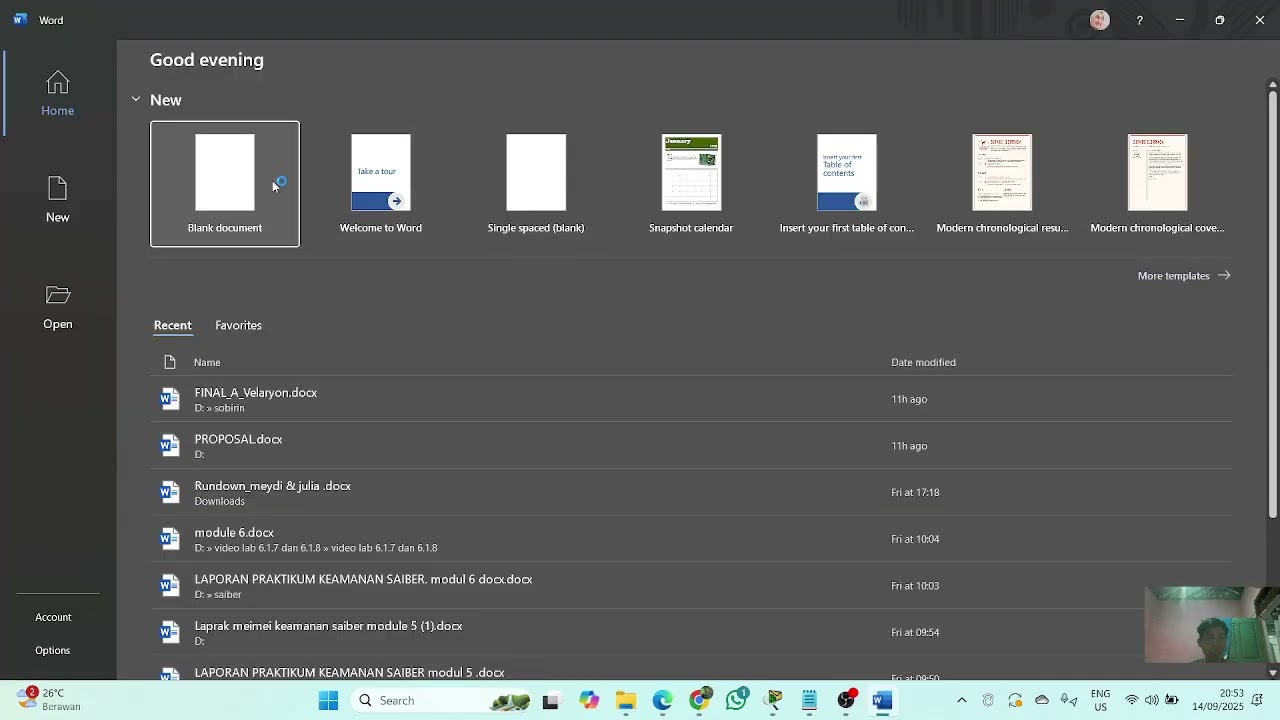Select Snapshot calendar template
The image size is (1280, 720).
pos(691,184)
